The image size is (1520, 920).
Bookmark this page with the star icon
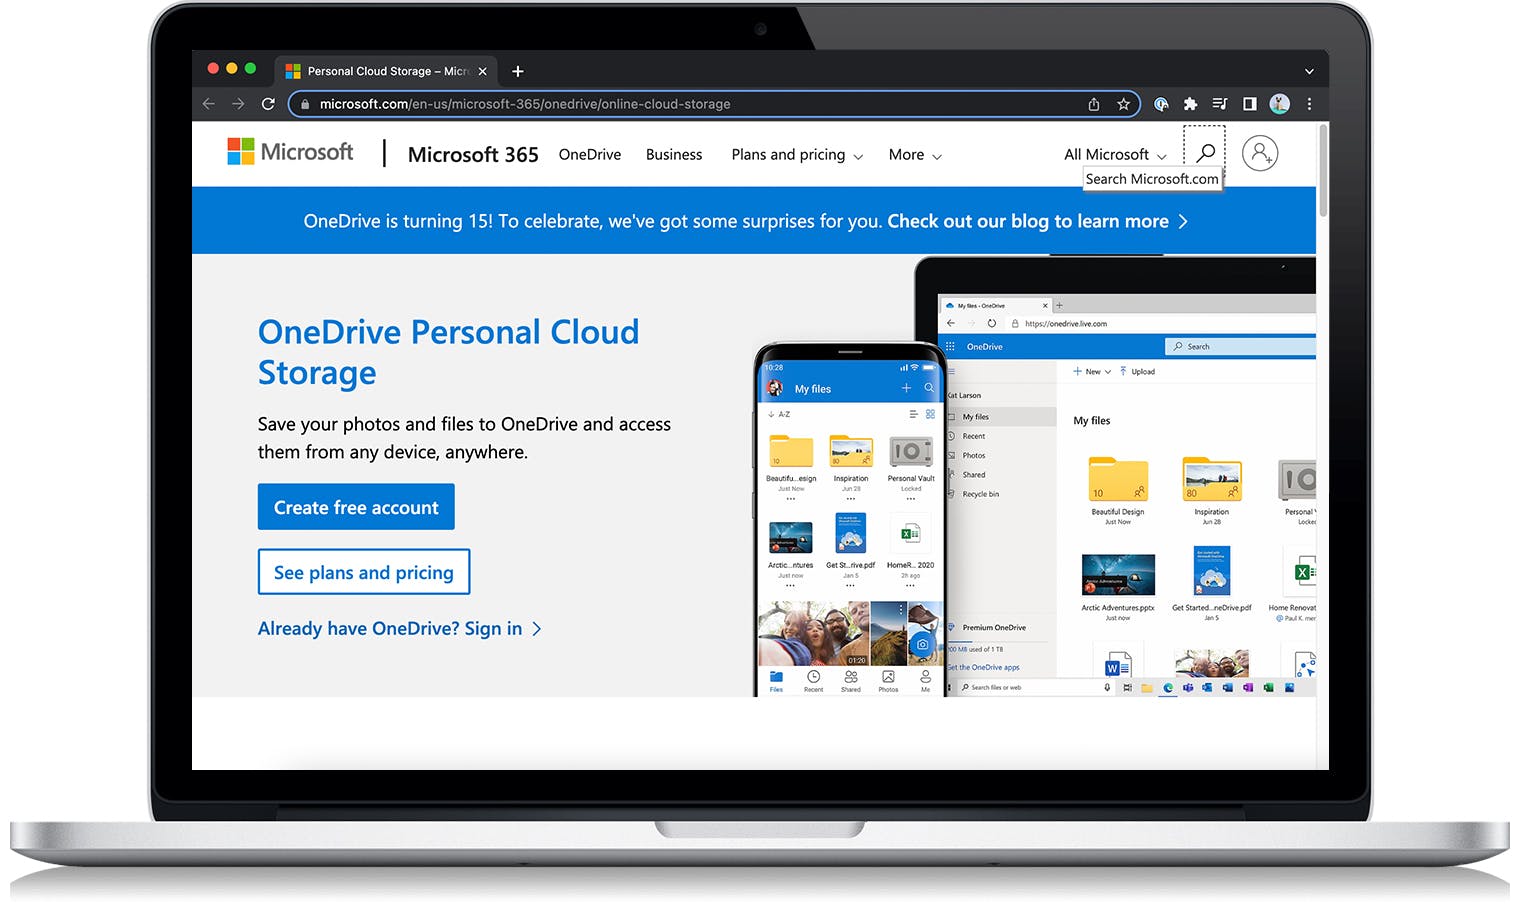click(x=1123, y=104)
